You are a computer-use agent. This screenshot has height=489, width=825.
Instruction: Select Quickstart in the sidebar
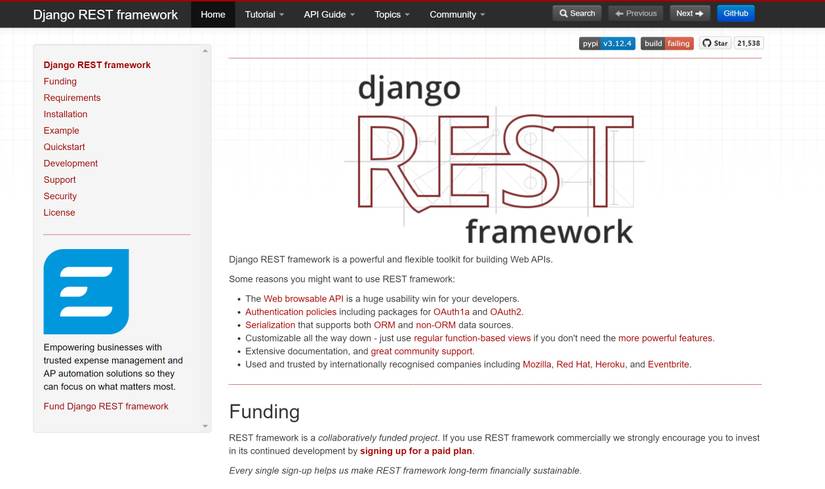coord(64,147)
